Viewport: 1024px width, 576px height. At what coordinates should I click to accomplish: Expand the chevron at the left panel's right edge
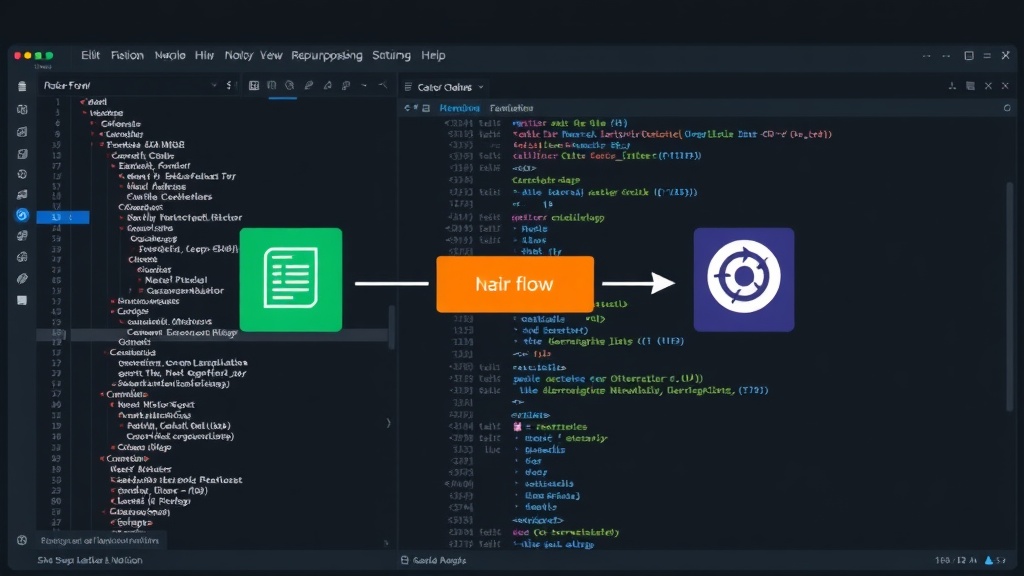389,423
